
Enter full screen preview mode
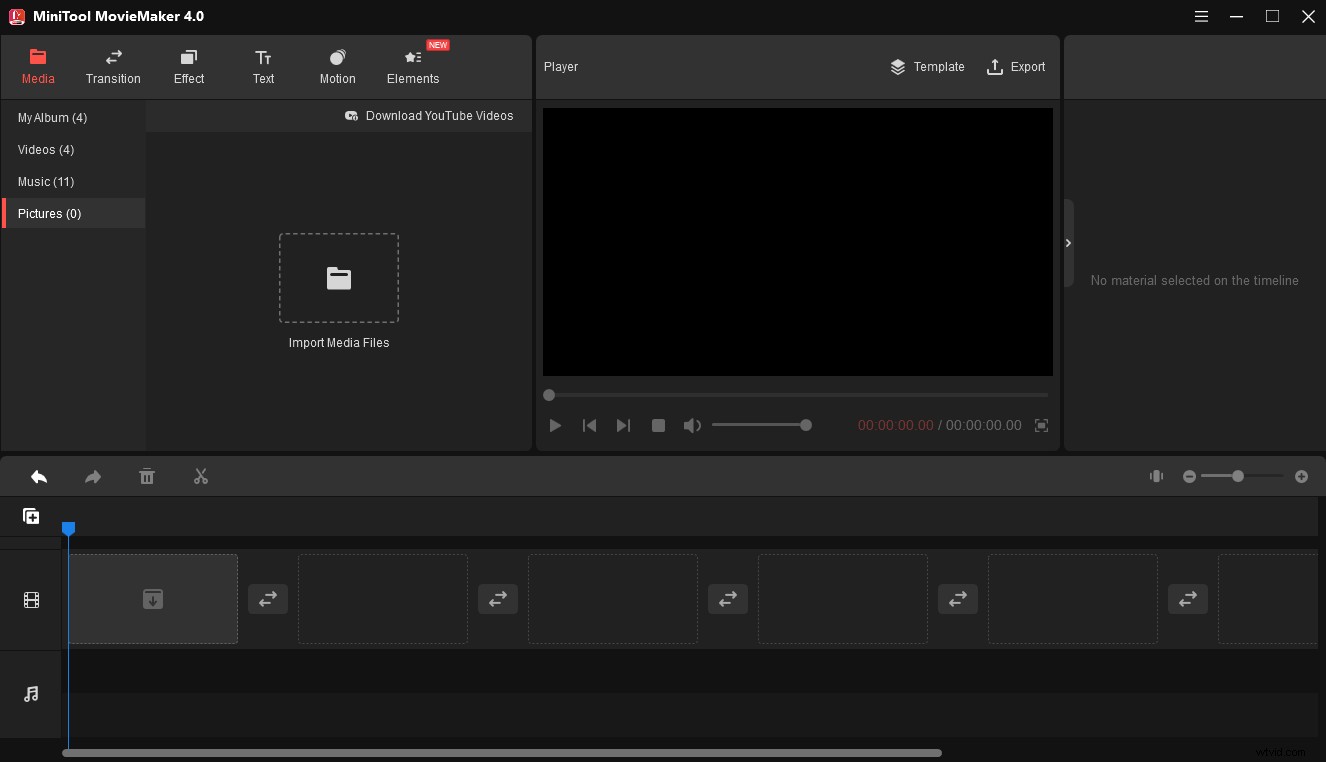point(1041,425)
